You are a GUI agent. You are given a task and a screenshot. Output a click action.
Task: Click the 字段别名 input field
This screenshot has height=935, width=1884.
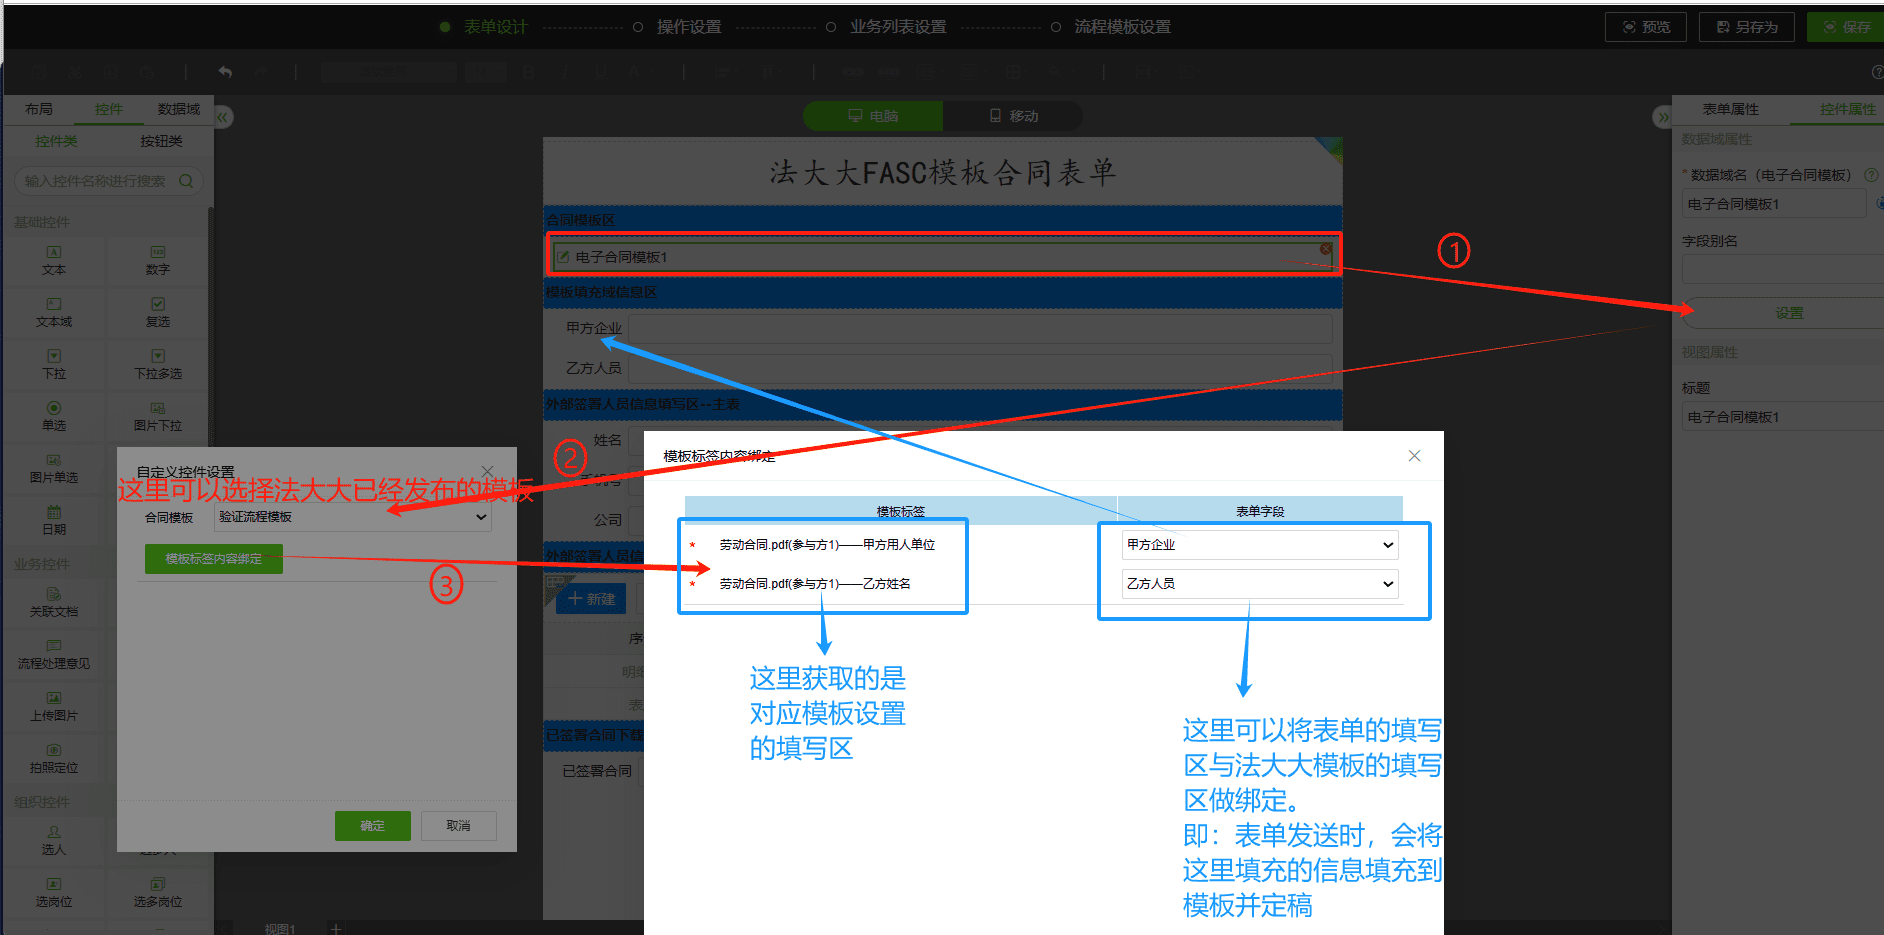[1783, 269]
